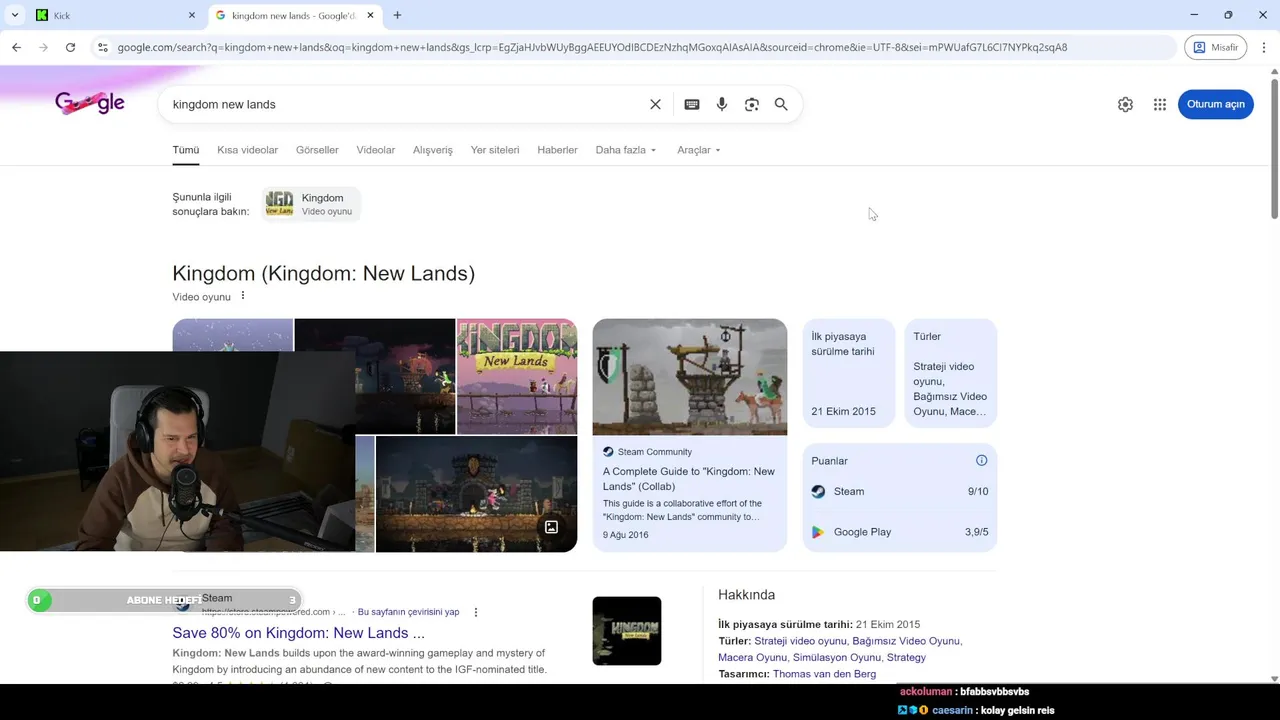Viewport: 1280px width, 720px height.
Task: Expand the Araçlar dropdown
Action: click(698, 150)
